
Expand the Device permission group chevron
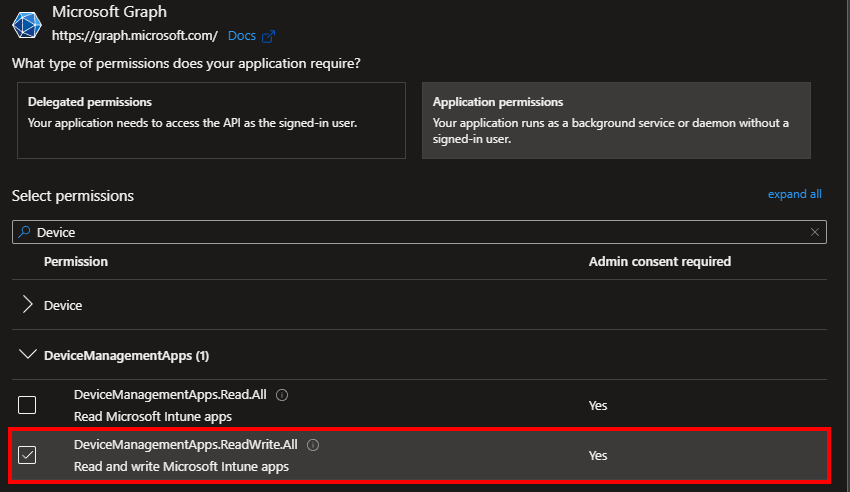point(27,305)
